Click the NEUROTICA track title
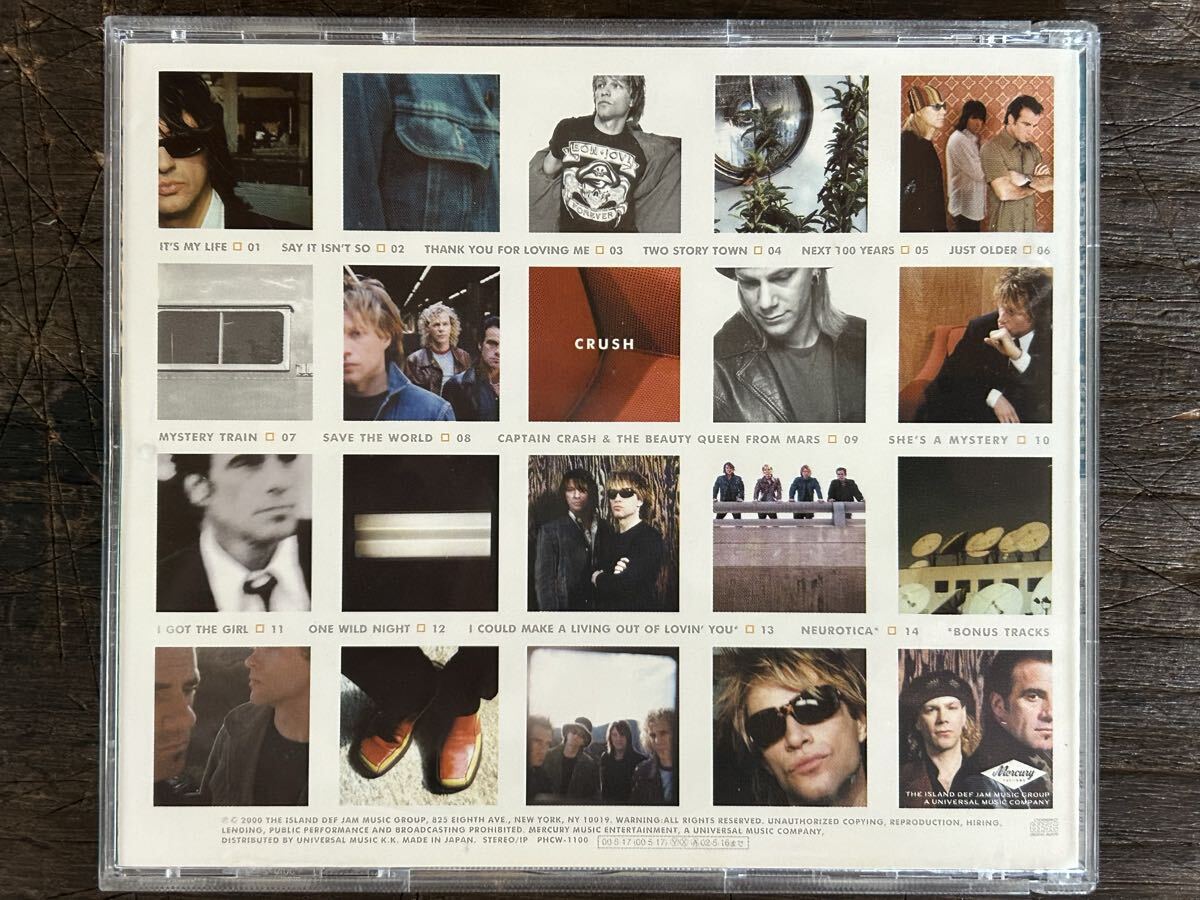This screenshot has width=1200, height=900. pyautogui.click(x=840, y=630)
